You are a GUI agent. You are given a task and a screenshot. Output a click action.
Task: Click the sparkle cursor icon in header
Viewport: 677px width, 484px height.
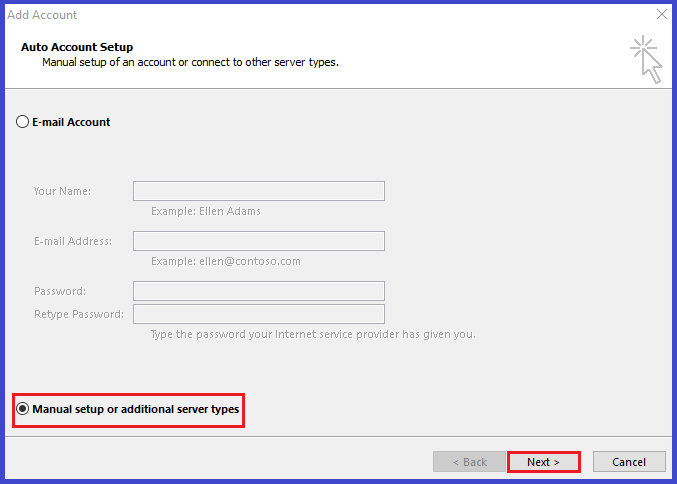coord(646,60)
